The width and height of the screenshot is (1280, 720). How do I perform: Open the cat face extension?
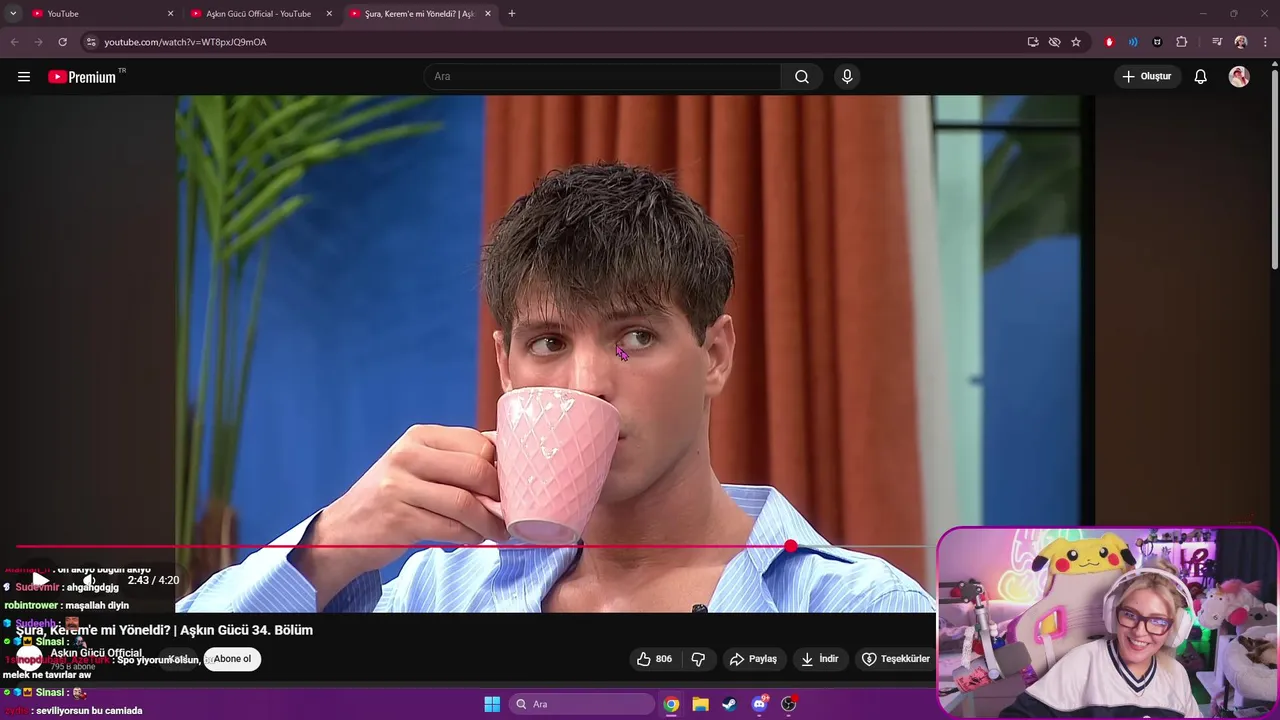pos(1157,42)
